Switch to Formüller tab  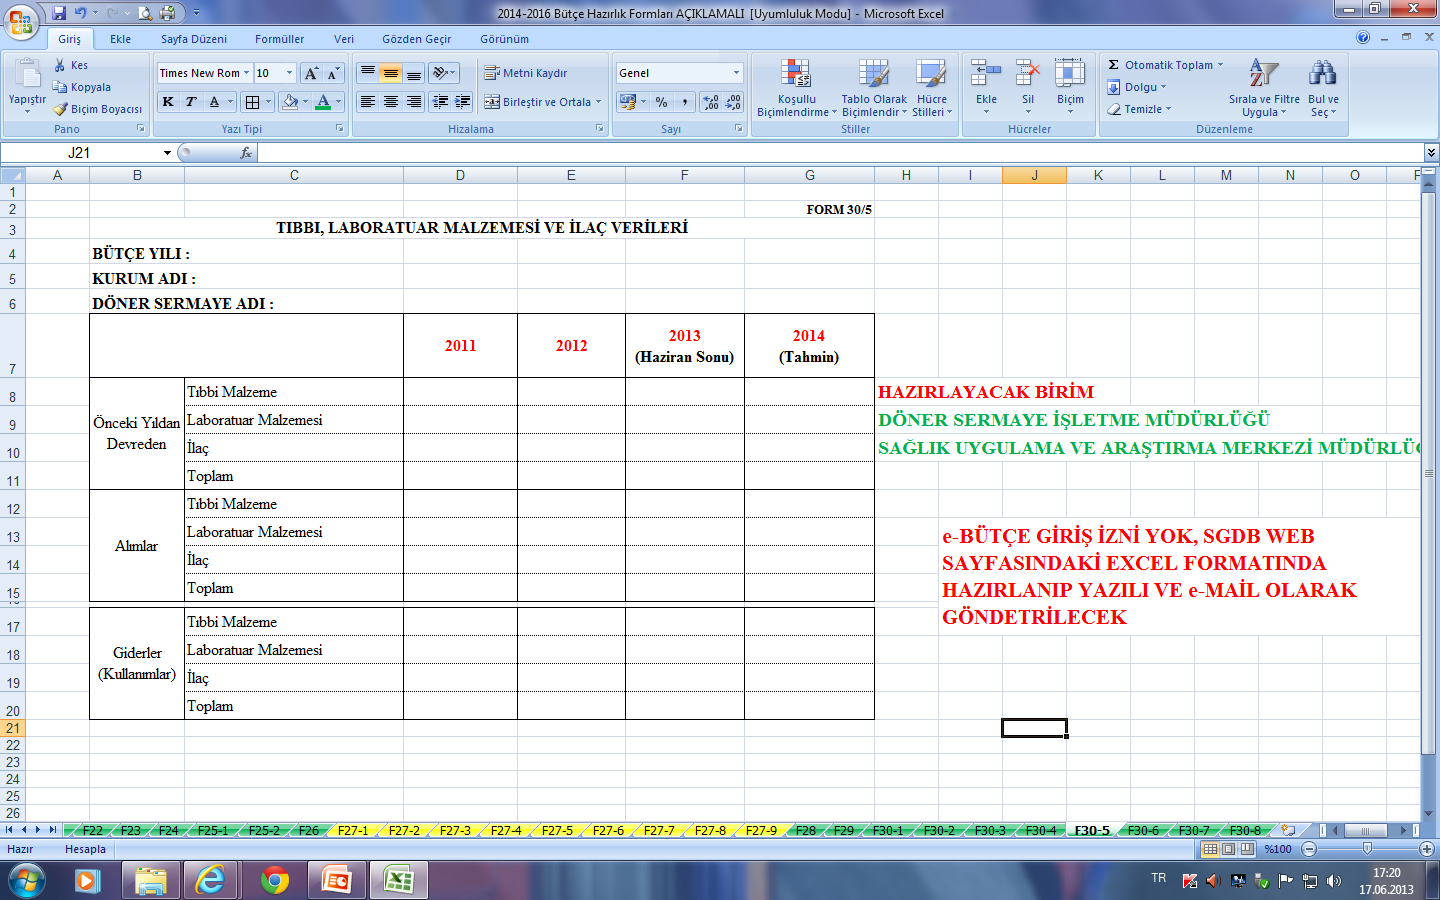280,39
